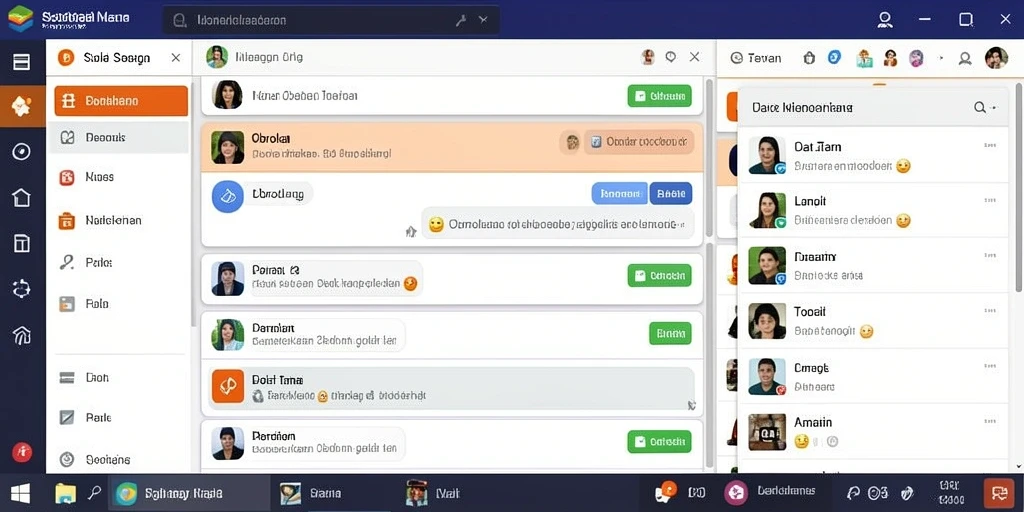1024x512 pixels.
Task: Click the green button in the top message row
Action: tap(660, 96)
